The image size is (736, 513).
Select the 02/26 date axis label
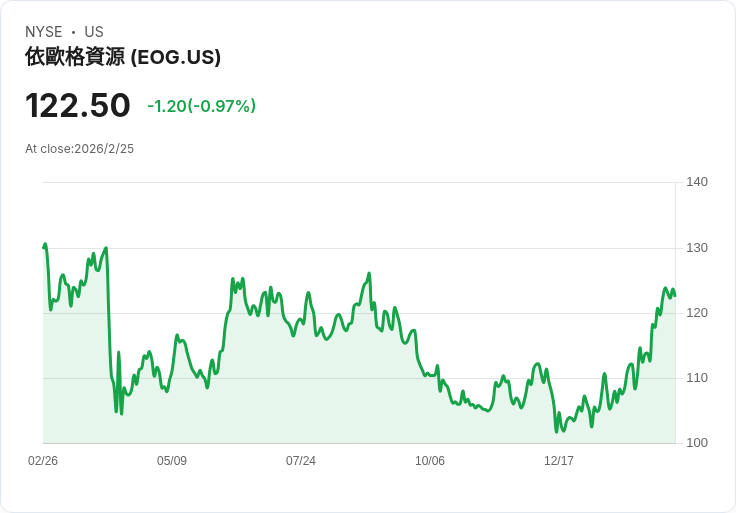(x=43, y=460)
